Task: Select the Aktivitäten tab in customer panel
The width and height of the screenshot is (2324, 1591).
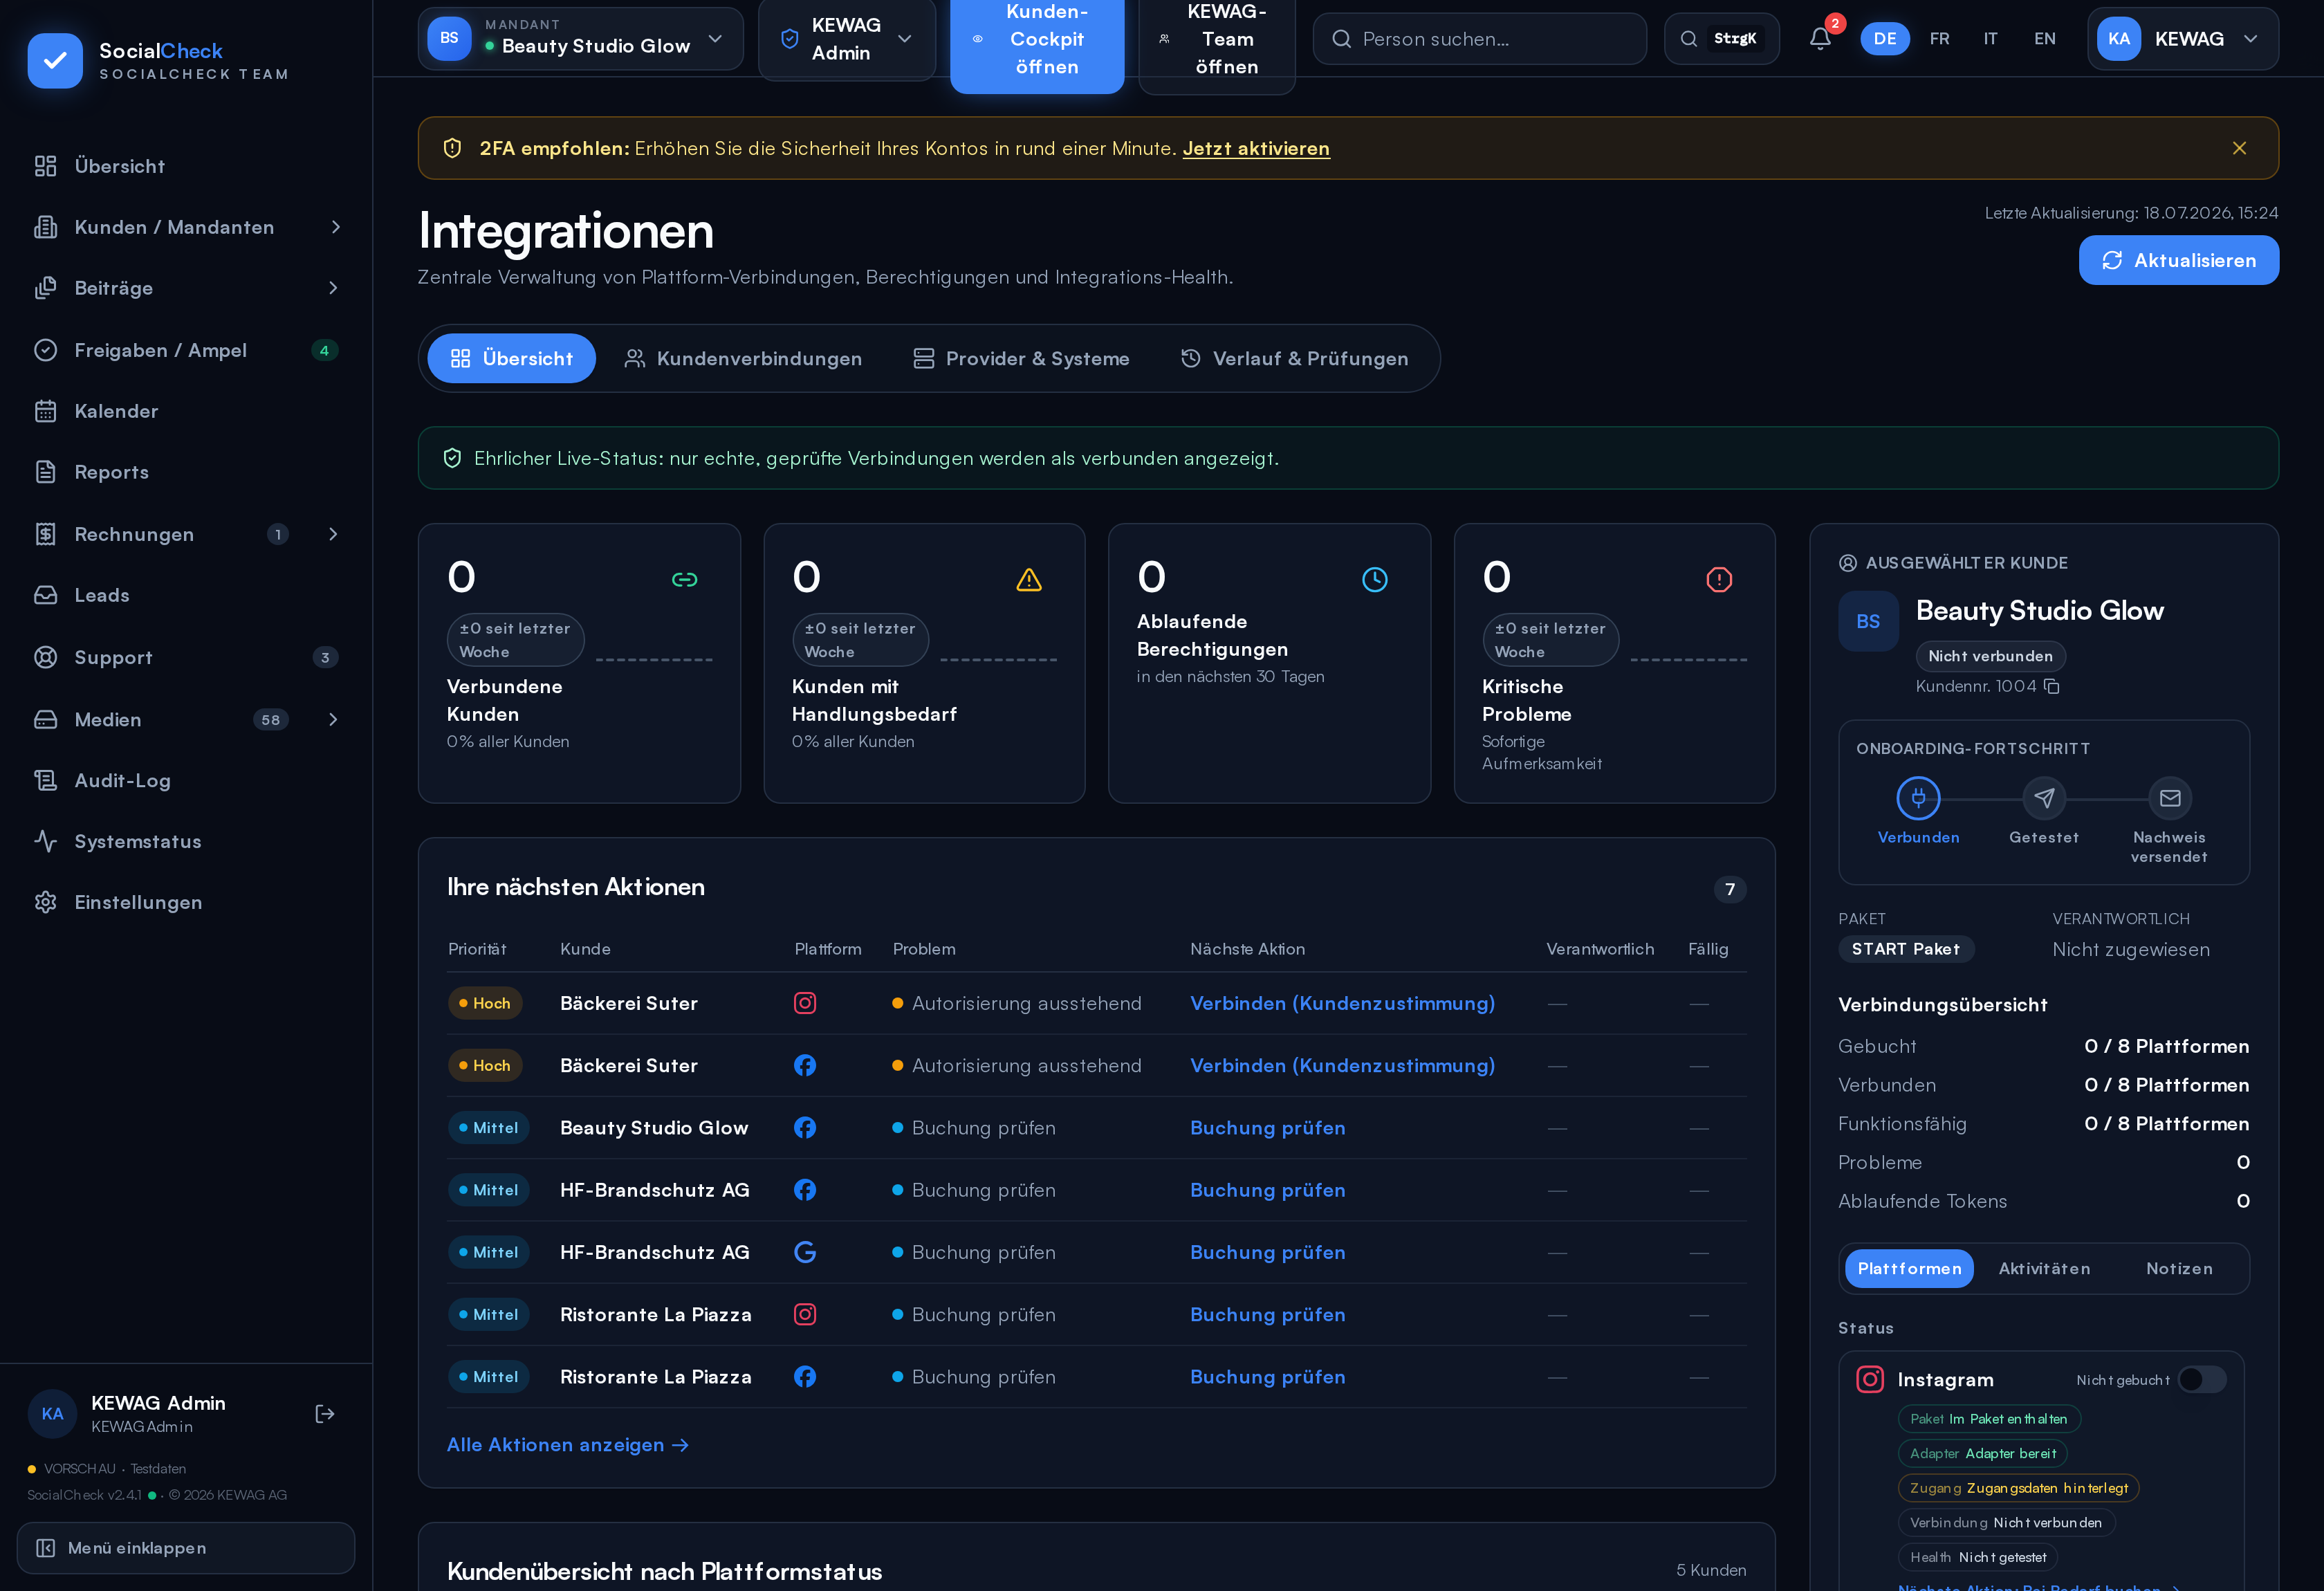Action: [x=2044, y=1269]
